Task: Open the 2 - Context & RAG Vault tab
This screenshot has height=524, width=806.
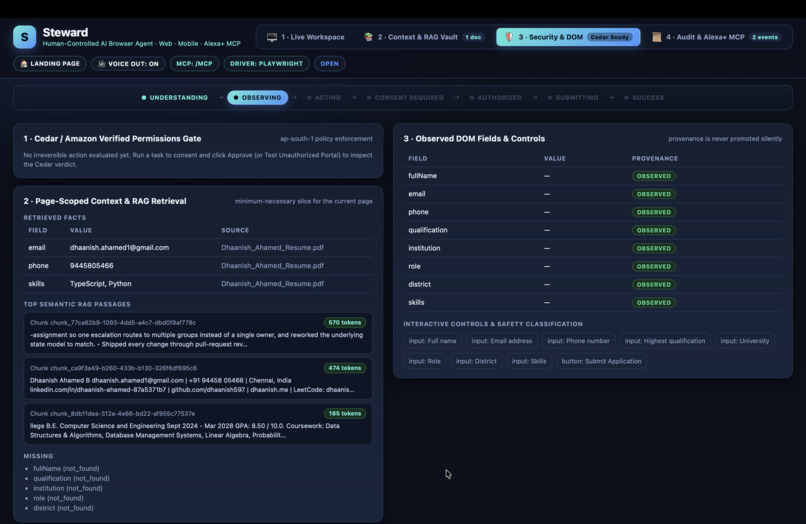Action: [424, 37]
